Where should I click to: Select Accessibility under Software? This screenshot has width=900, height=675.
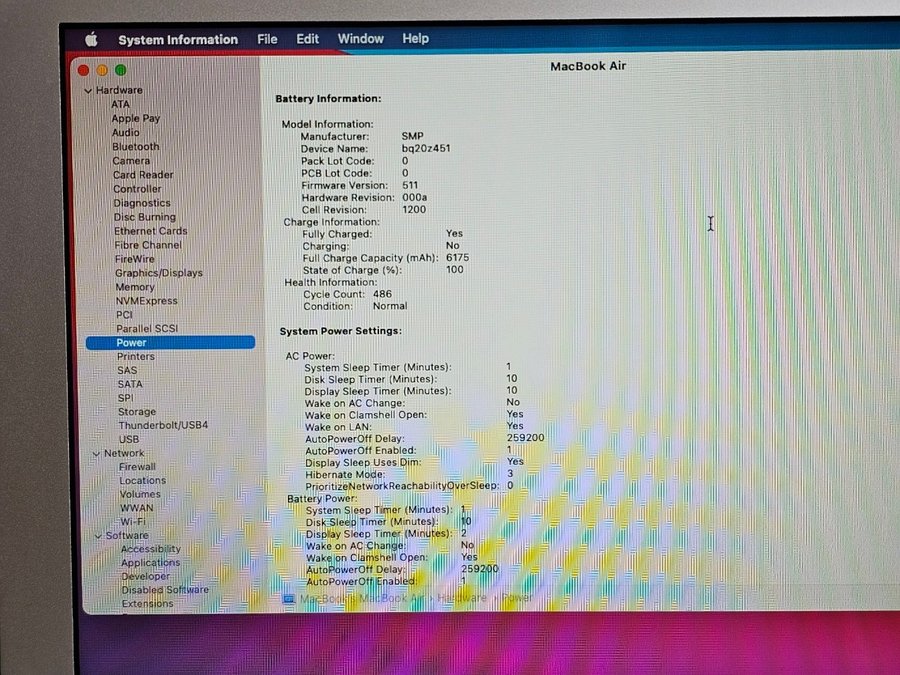[151, 549]
